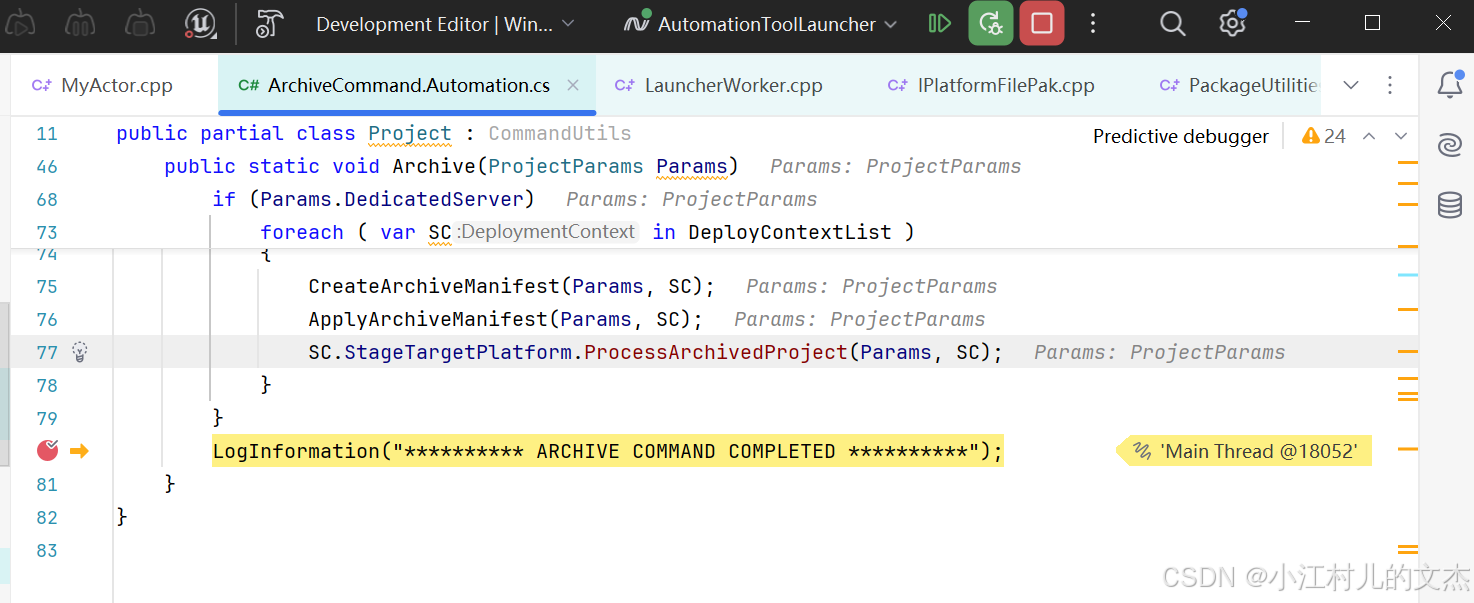
Task: Toggle the breakpoint on line 80
Action: point(47,451)
